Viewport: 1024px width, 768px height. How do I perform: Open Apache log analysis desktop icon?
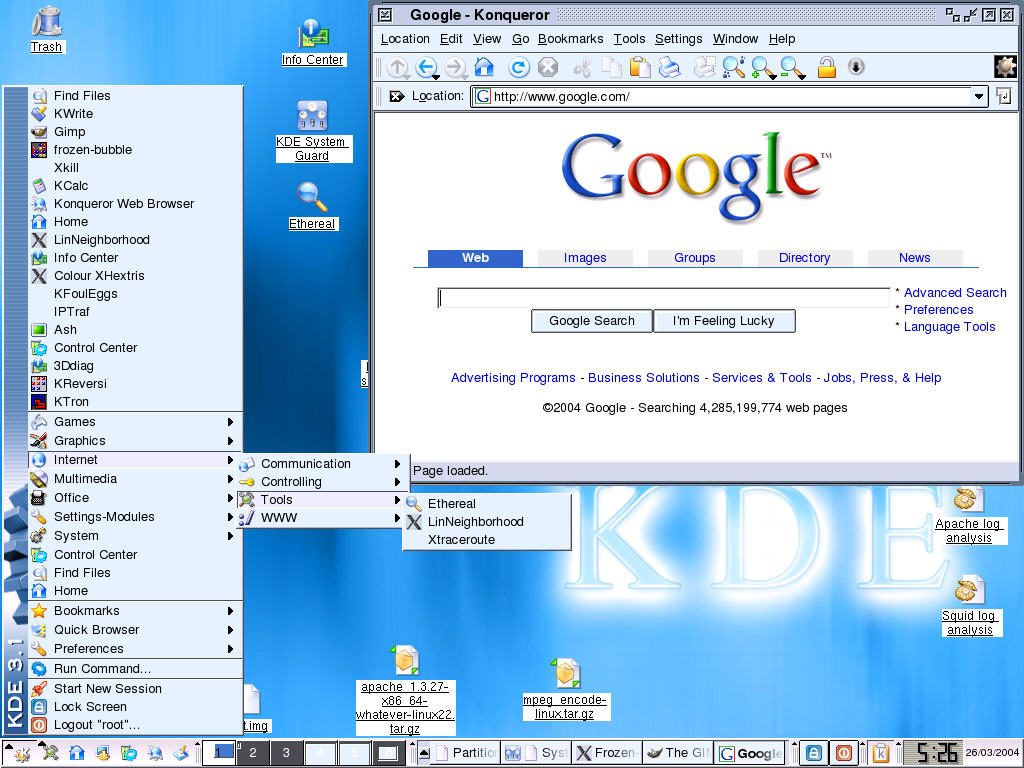(x=968, y=515)
